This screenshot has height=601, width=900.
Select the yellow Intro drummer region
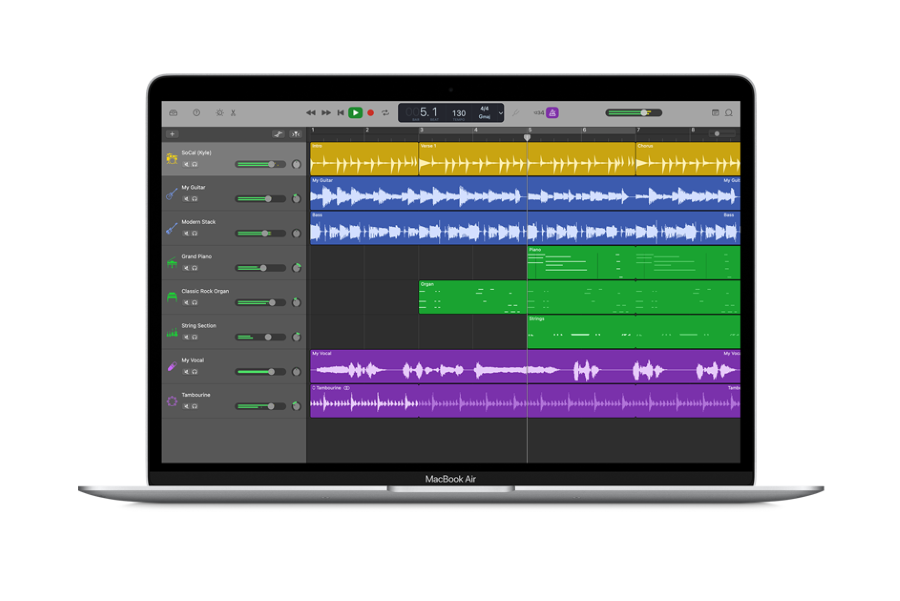tap(364, 159)
